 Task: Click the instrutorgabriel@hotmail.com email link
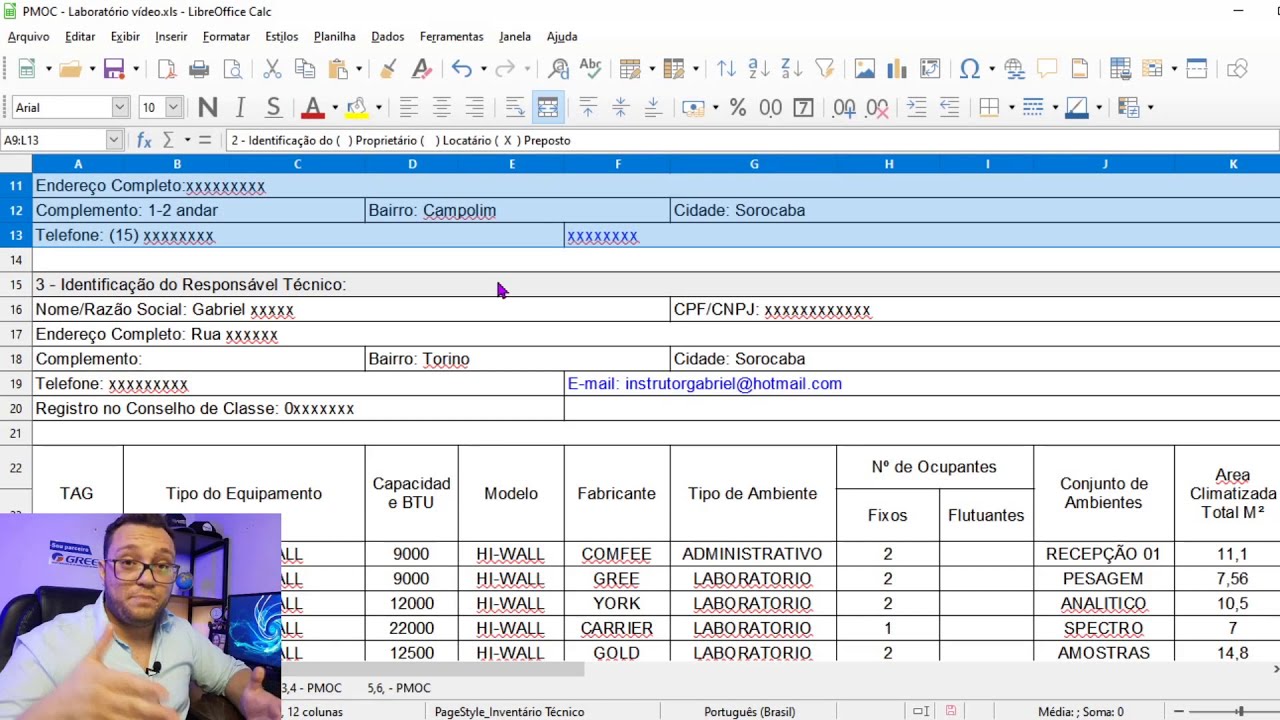[x=733, y=384]
